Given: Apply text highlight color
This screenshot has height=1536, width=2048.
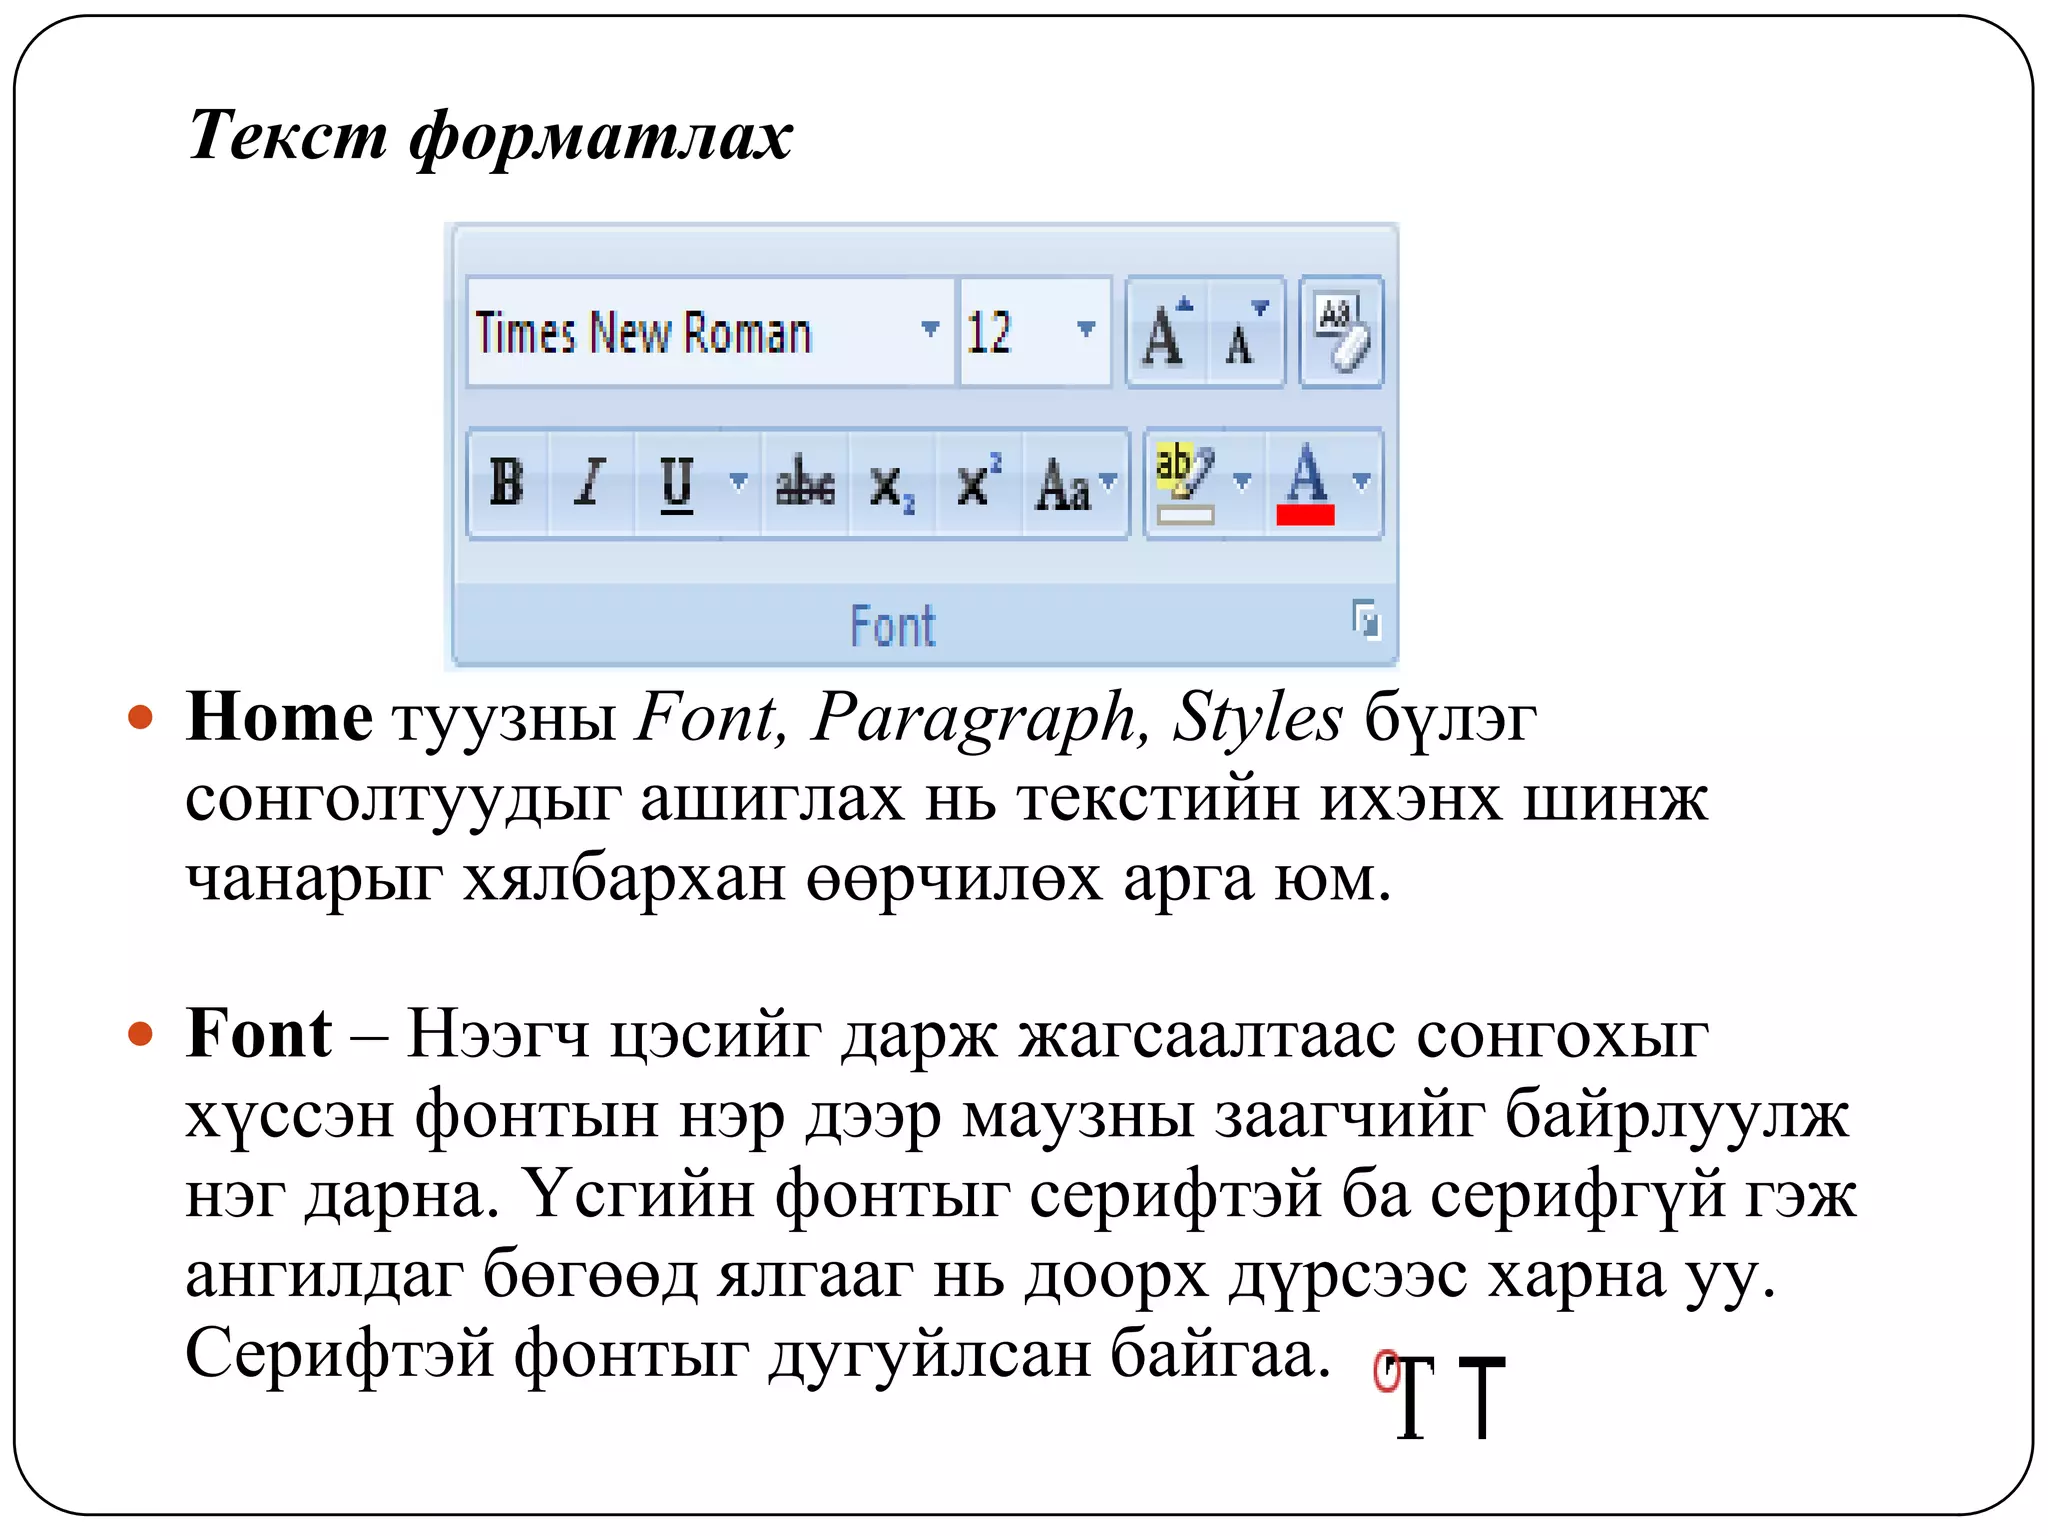Looking at the screenshot, I should tap(1185, 484).
